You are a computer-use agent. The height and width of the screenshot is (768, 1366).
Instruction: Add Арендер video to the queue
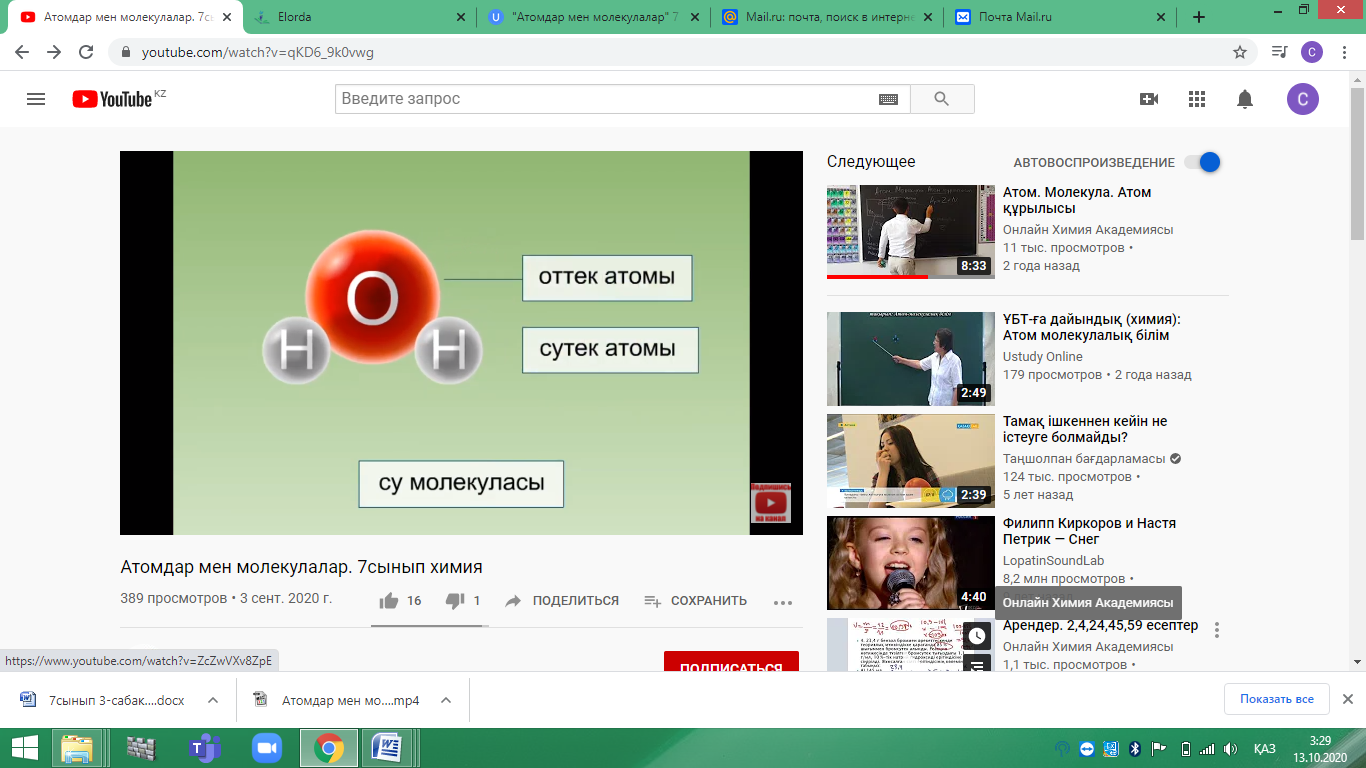click(x=977, y=662)
